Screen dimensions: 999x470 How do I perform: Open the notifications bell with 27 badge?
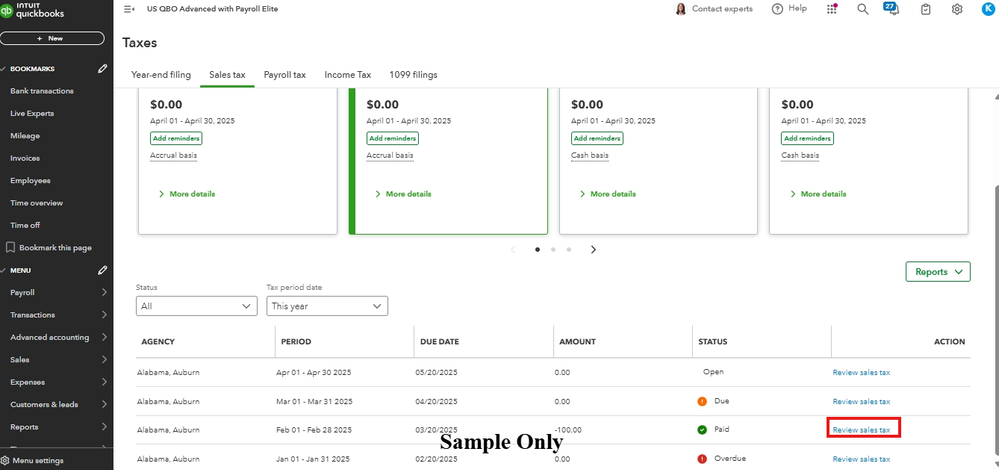point(891,9)
